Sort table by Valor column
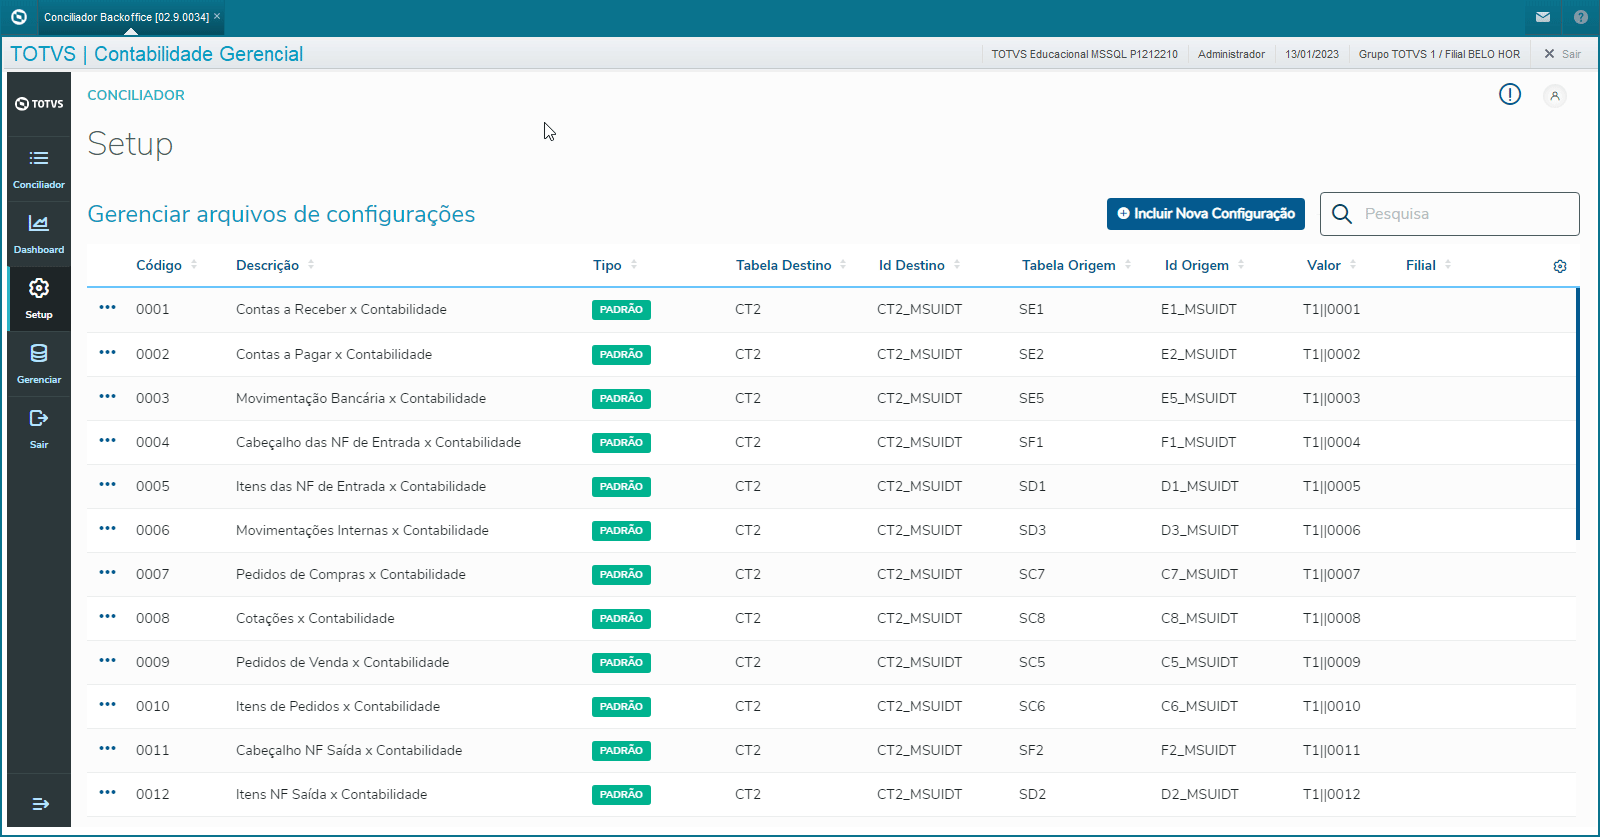Viewport: 1600px width, 837px height. [1331, 265]
